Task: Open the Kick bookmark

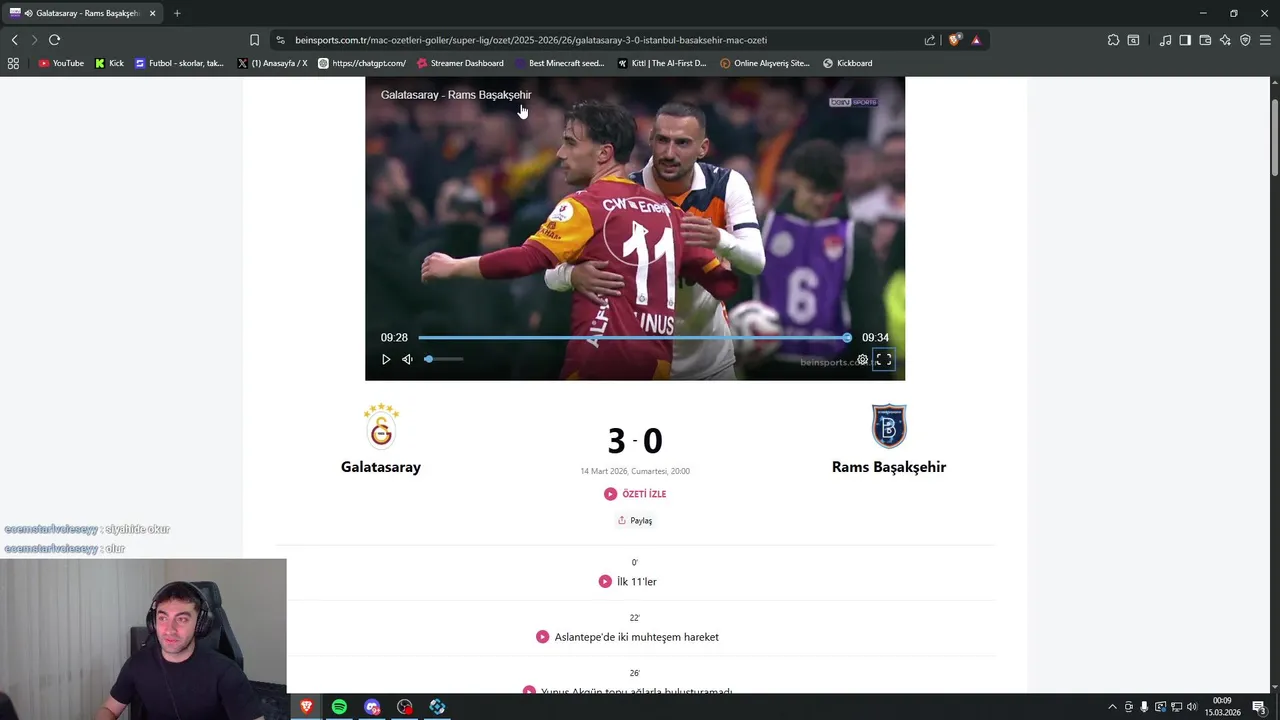Action: [x=109, y=63]
